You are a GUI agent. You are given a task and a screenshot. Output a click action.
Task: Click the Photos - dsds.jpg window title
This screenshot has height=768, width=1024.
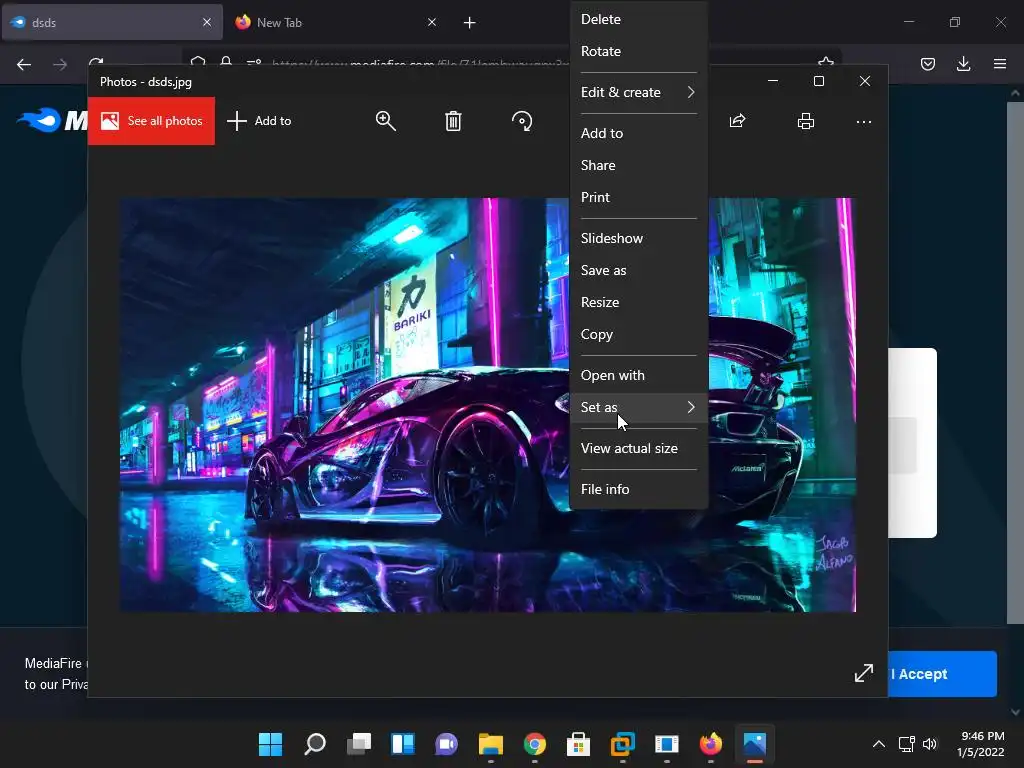146,82
